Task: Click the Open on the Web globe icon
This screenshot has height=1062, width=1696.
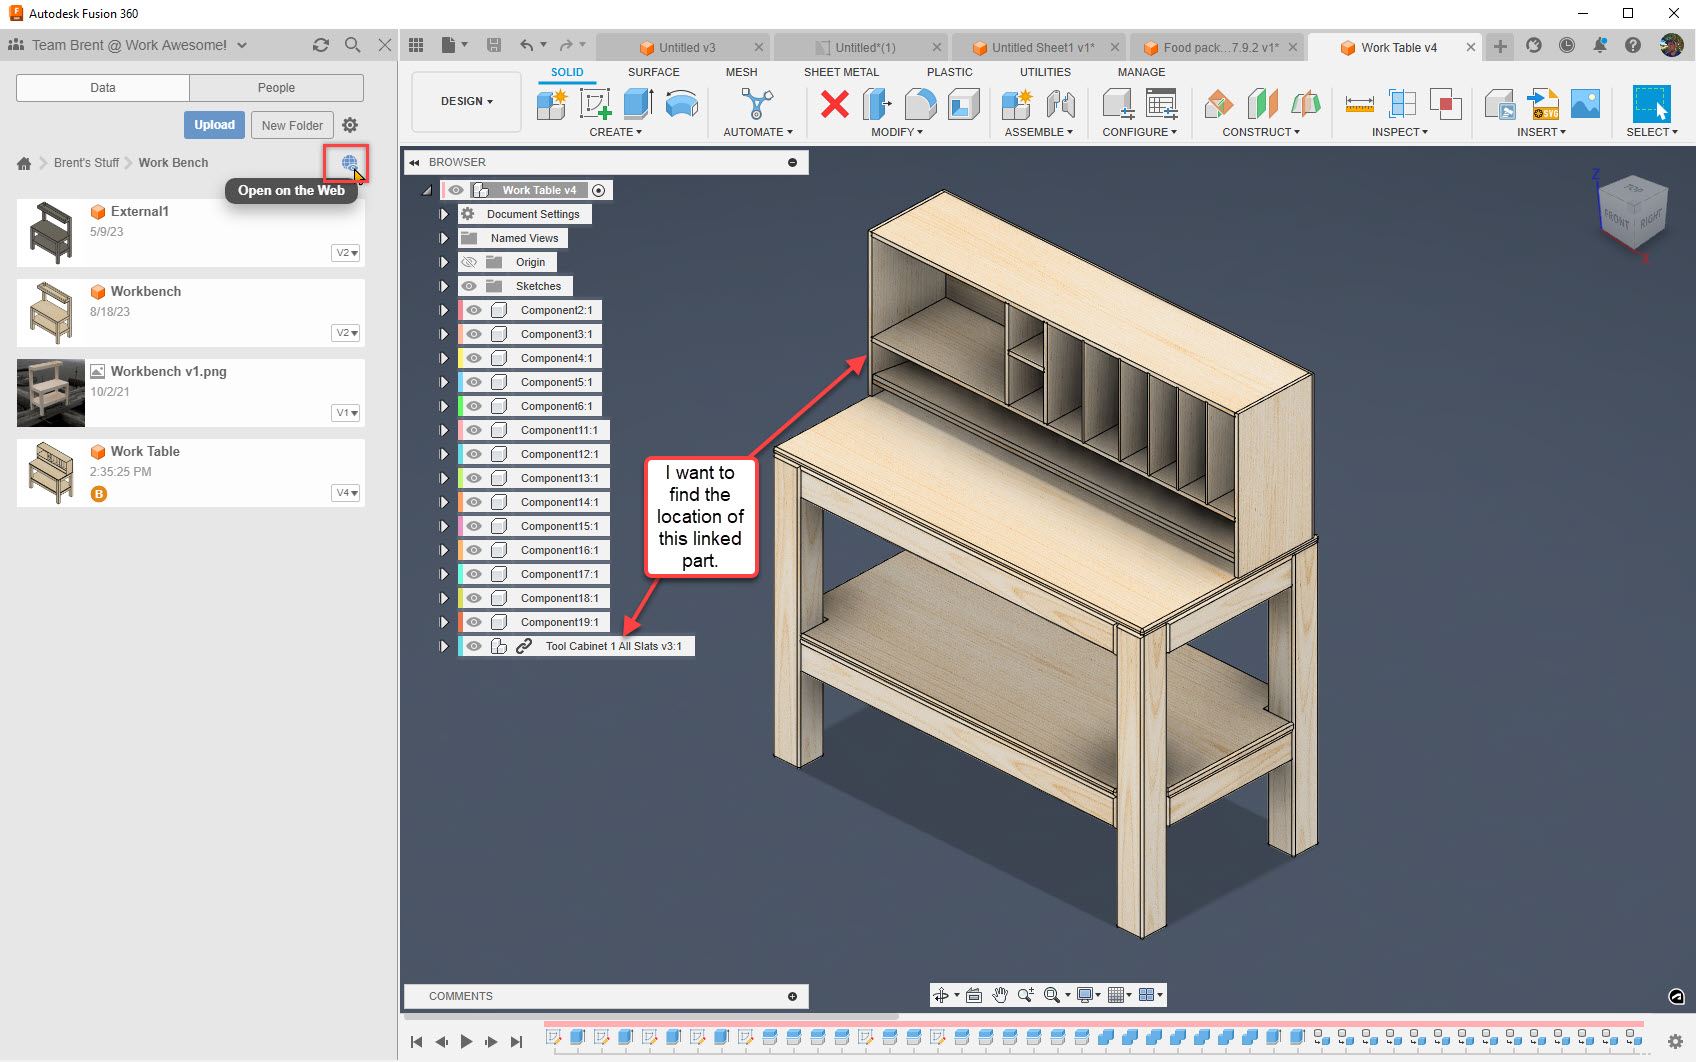Action: tap(347, 162)
